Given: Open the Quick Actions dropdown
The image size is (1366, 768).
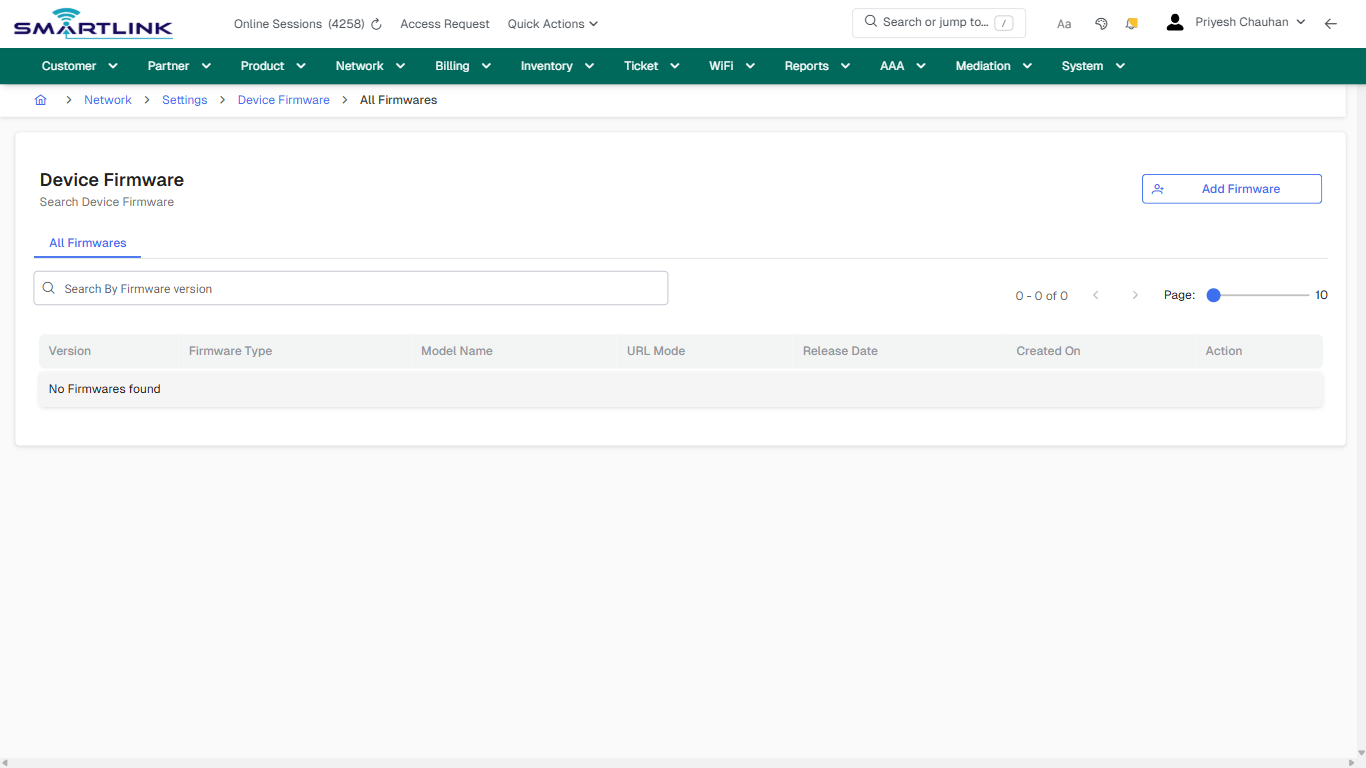Looking at the screenshot, I should pyautogui.click(x=552, y=23).
